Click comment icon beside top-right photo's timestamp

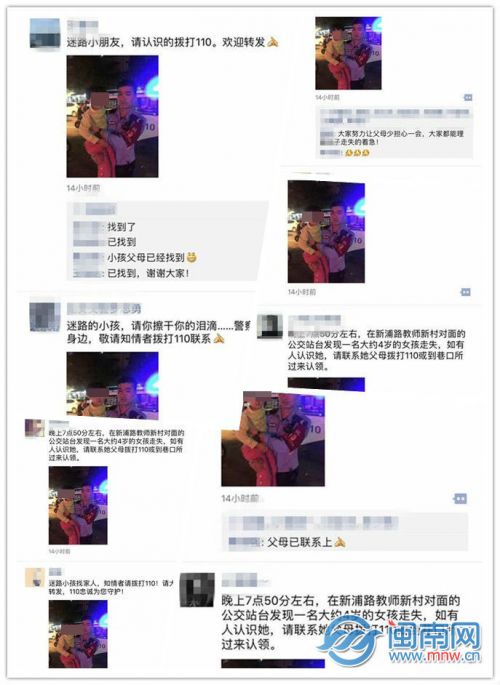pyautogui.click(x=467, y=97)
